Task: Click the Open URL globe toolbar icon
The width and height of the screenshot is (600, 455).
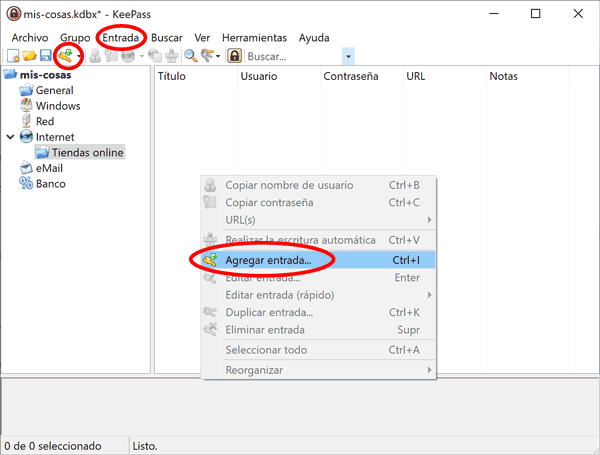Action: [x=128, y=56]
